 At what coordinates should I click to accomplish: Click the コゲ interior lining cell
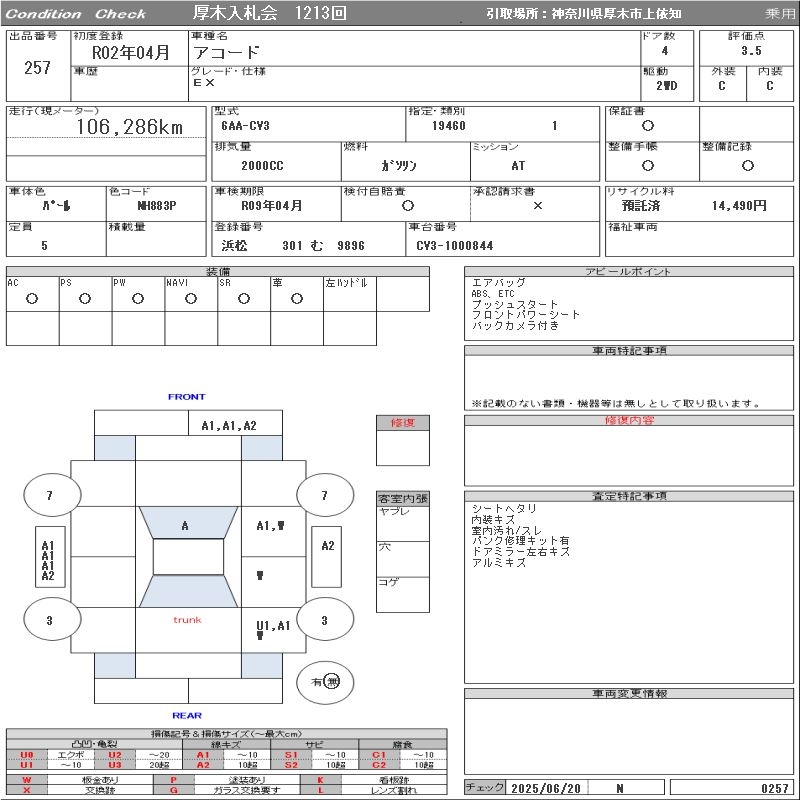tap(403, 594)
